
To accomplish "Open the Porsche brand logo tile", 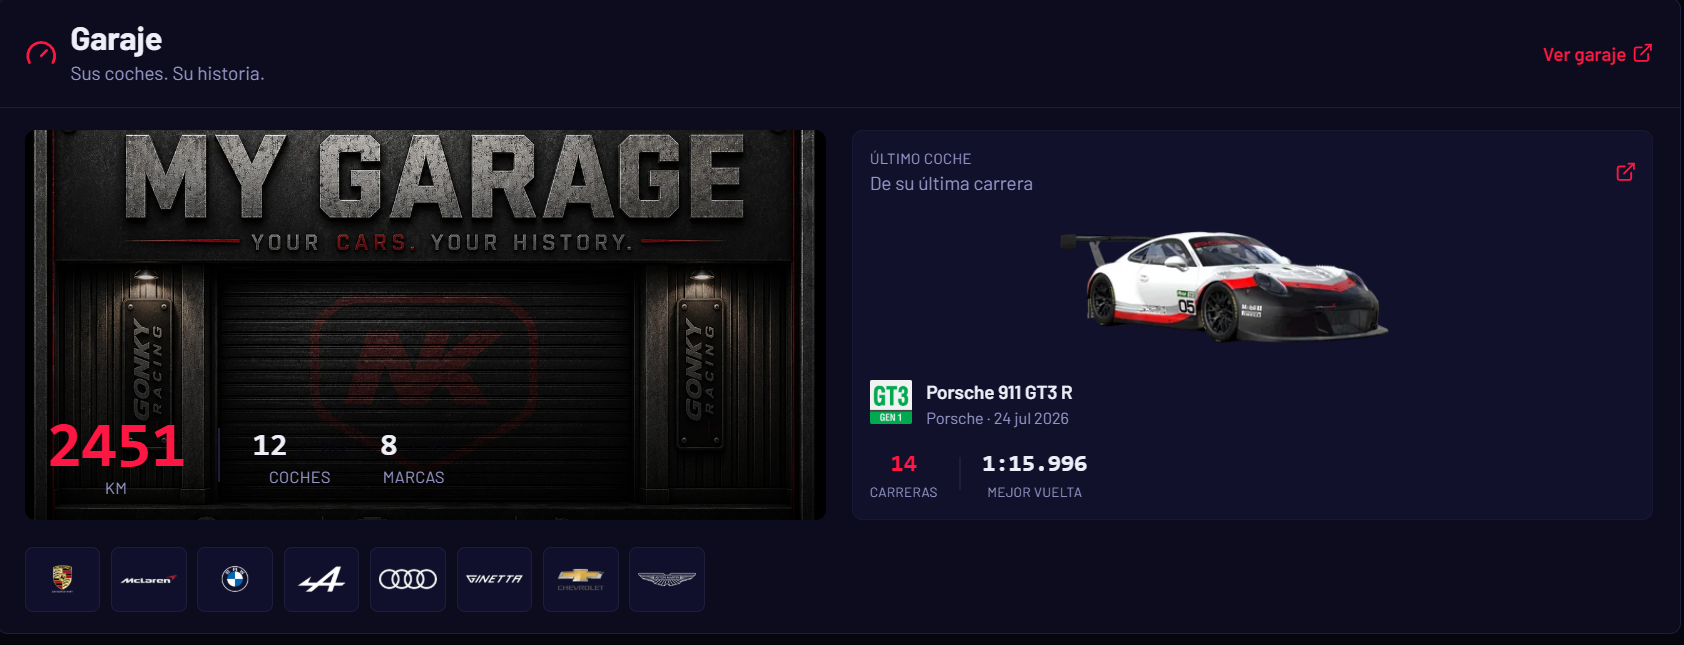I will [x=62, y=579].
